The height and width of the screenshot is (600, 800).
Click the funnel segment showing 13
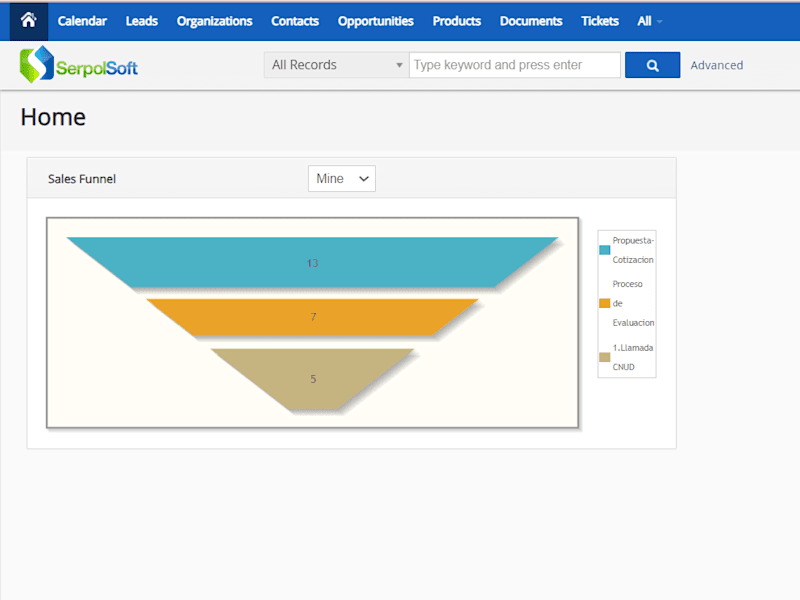pos(312,263)
